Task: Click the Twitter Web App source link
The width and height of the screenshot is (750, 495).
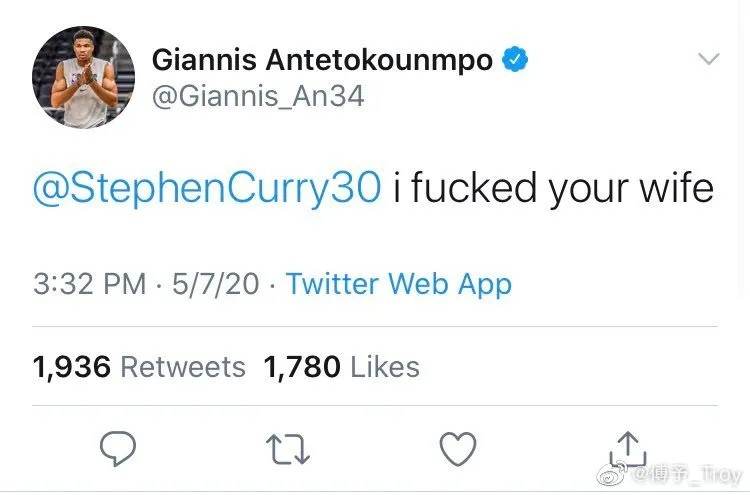Action: pyautogui.click(x=398, y=283)
